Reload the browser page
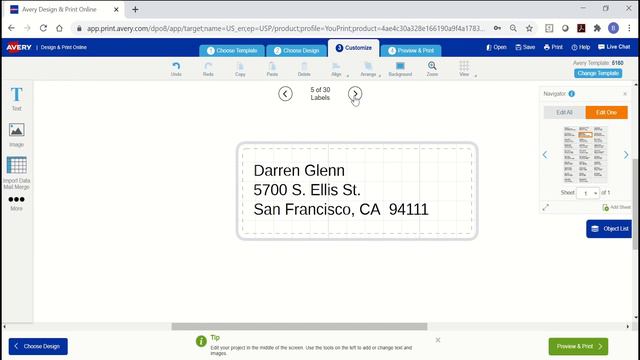 click(43, 28)
